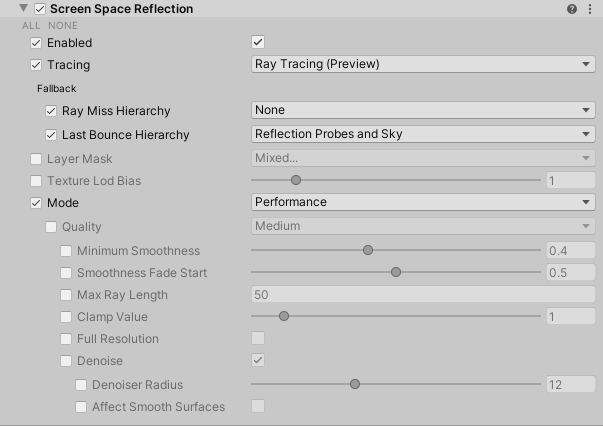603x426 pixels.
Task: Open the Tracing mode dropdown
Action: click(422, 64)
